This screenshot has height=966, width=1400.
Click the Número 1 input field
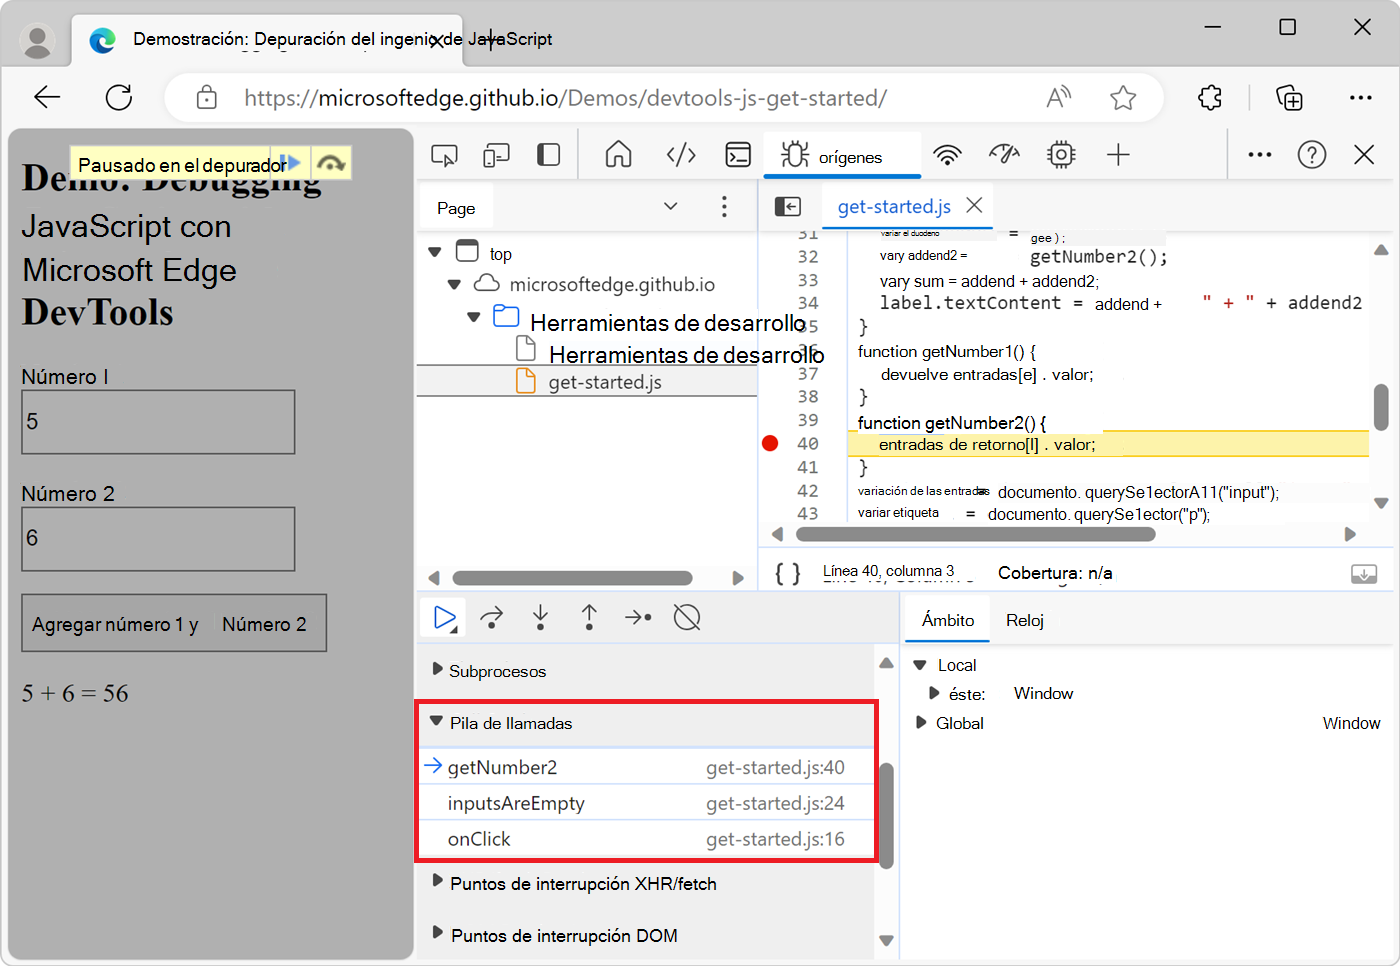click(158, 422)
